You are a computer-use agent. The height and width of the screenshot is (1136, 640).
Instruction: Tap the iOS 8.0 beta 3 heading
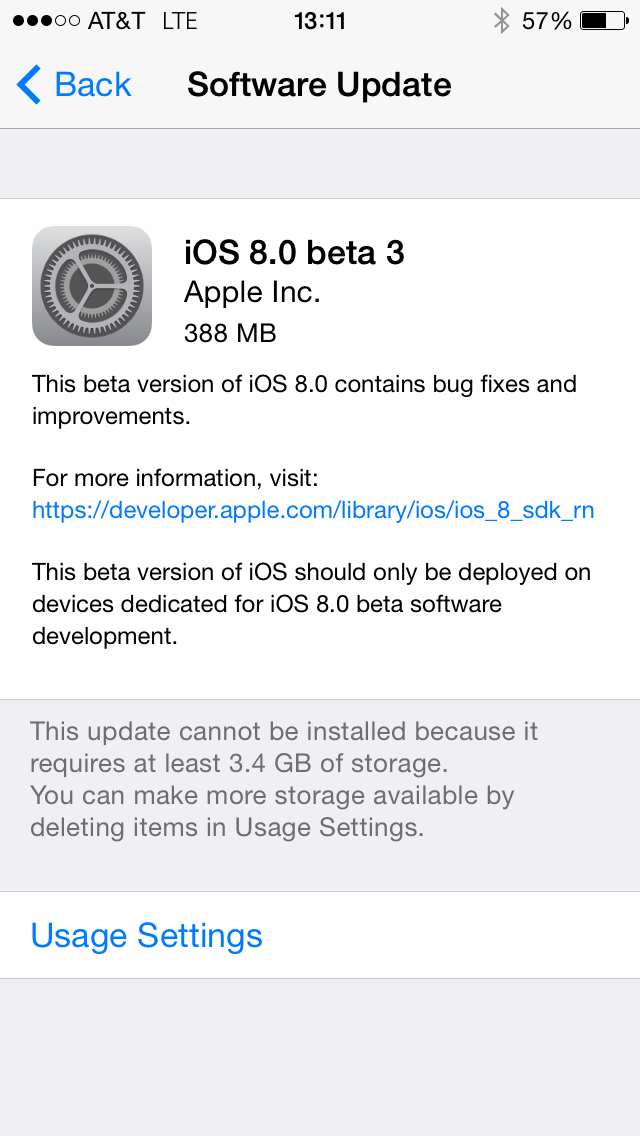pos(294,253)
